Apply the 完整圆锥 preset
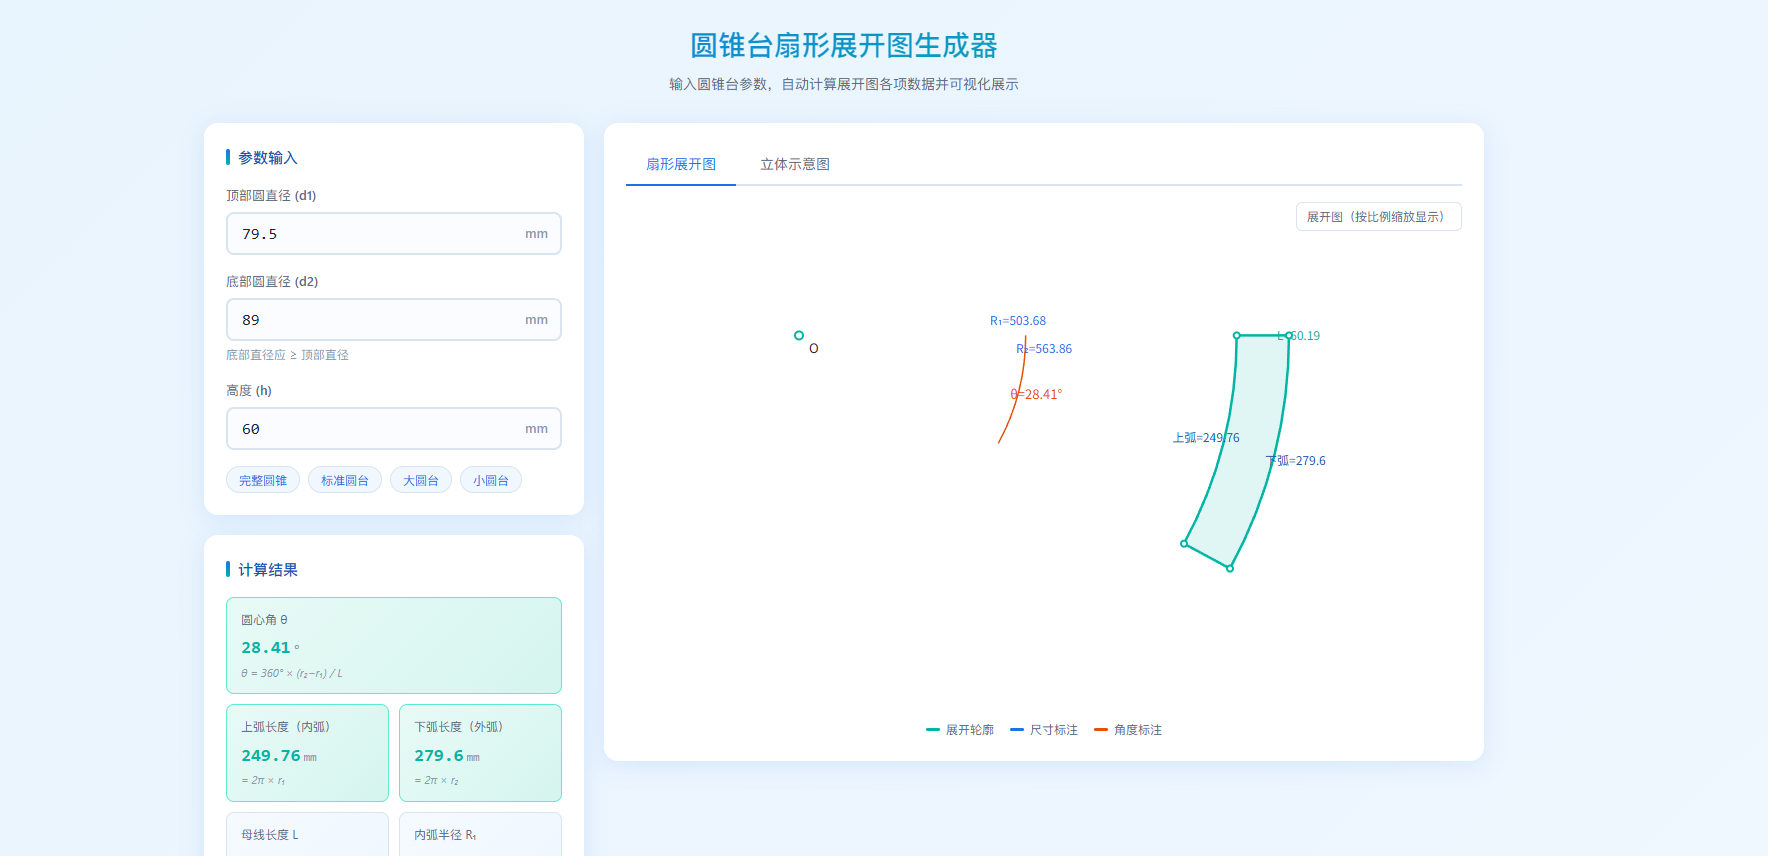This screenshot has height=856, width=1768. (263, 480)
